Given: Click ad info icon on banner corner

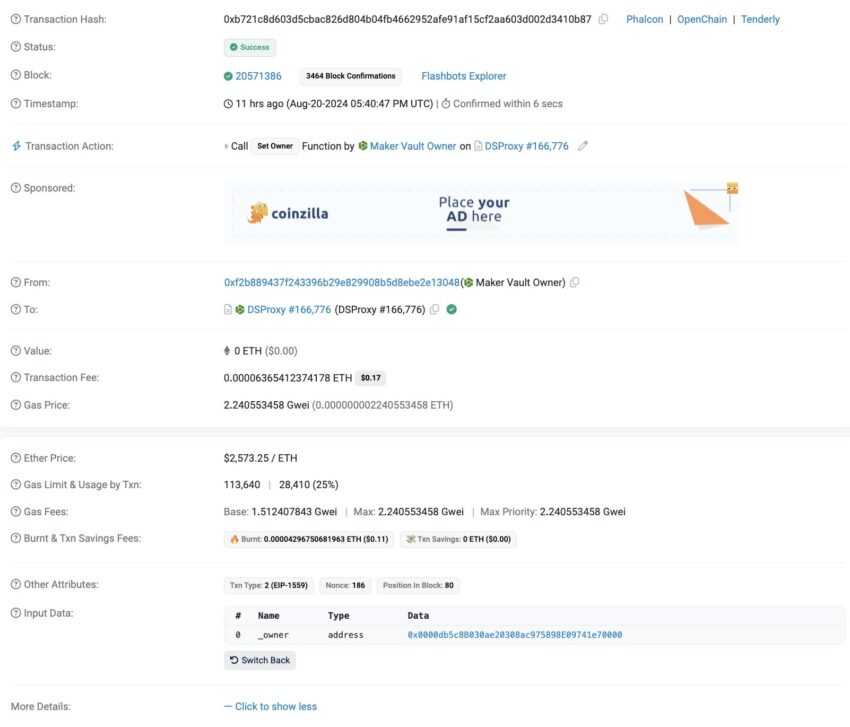Looking at the screenshot, I should (x=732, y=188).
